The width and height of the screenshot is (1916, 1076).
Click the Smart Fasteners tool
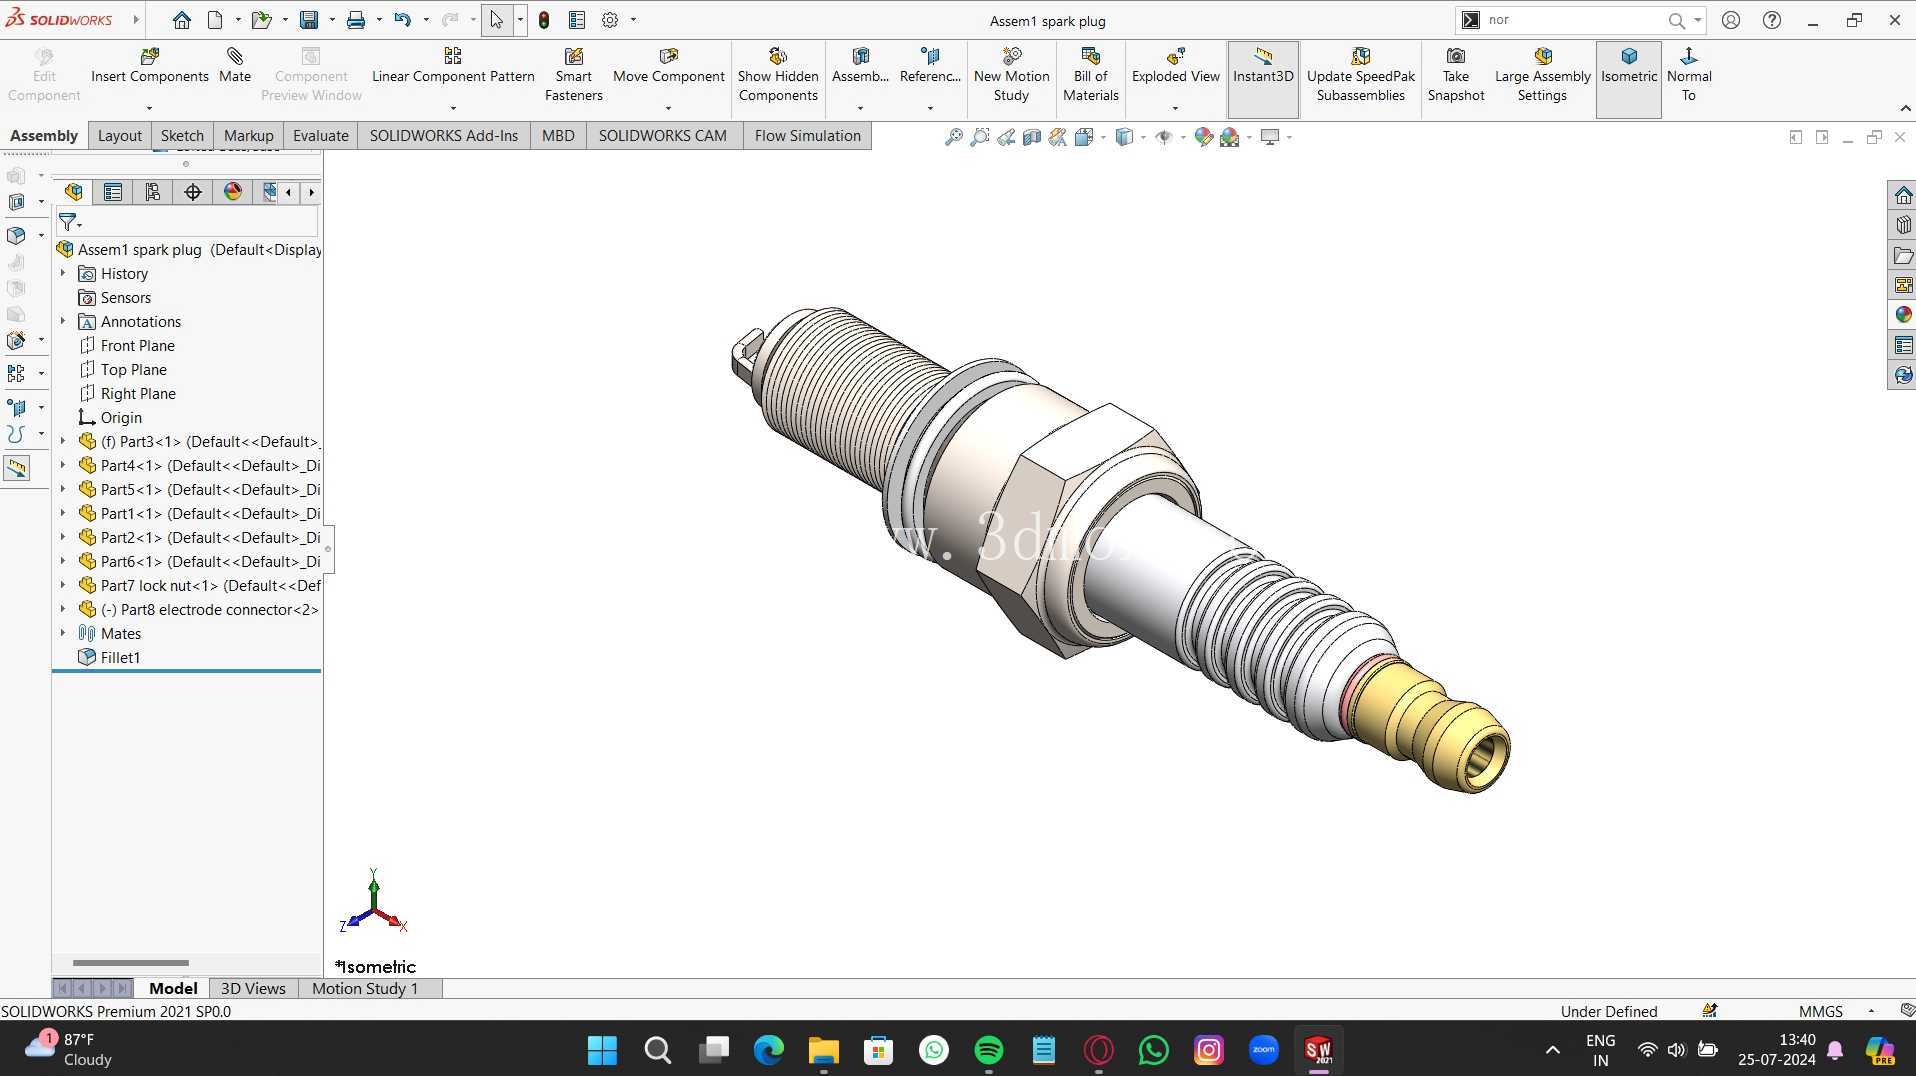[573, 75]
